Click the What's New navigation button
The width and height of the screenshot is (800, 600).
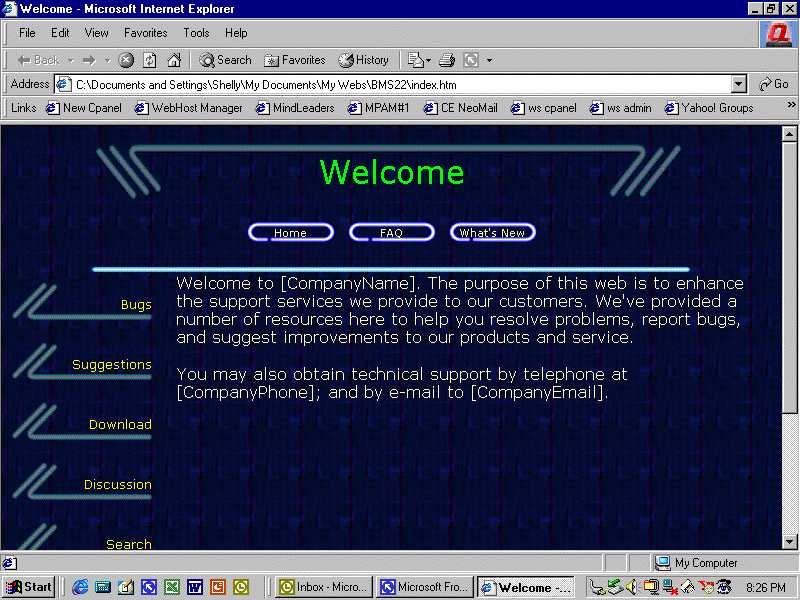[x=492, y=233]
